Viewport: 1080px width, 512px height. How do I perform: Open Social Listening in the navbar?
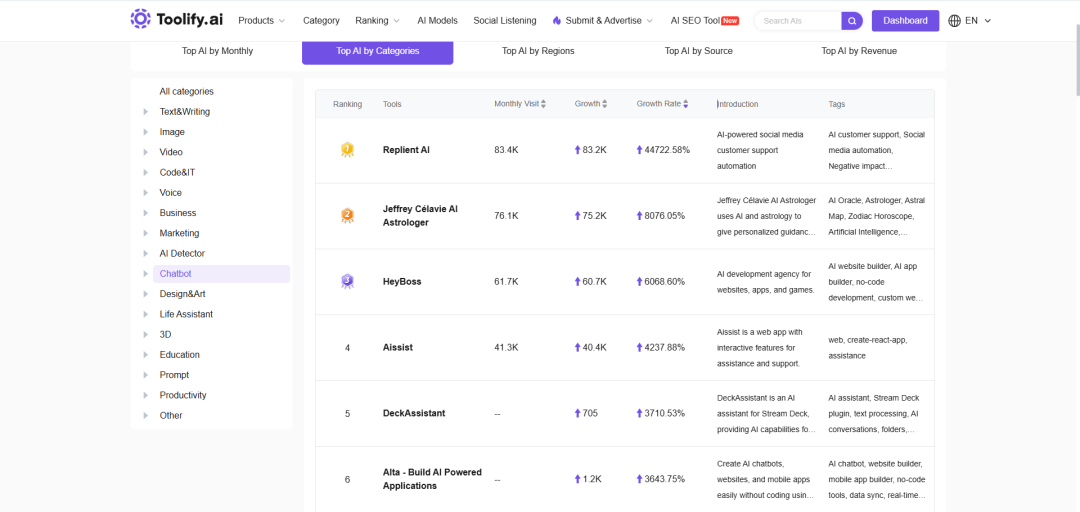coord(505,21)
